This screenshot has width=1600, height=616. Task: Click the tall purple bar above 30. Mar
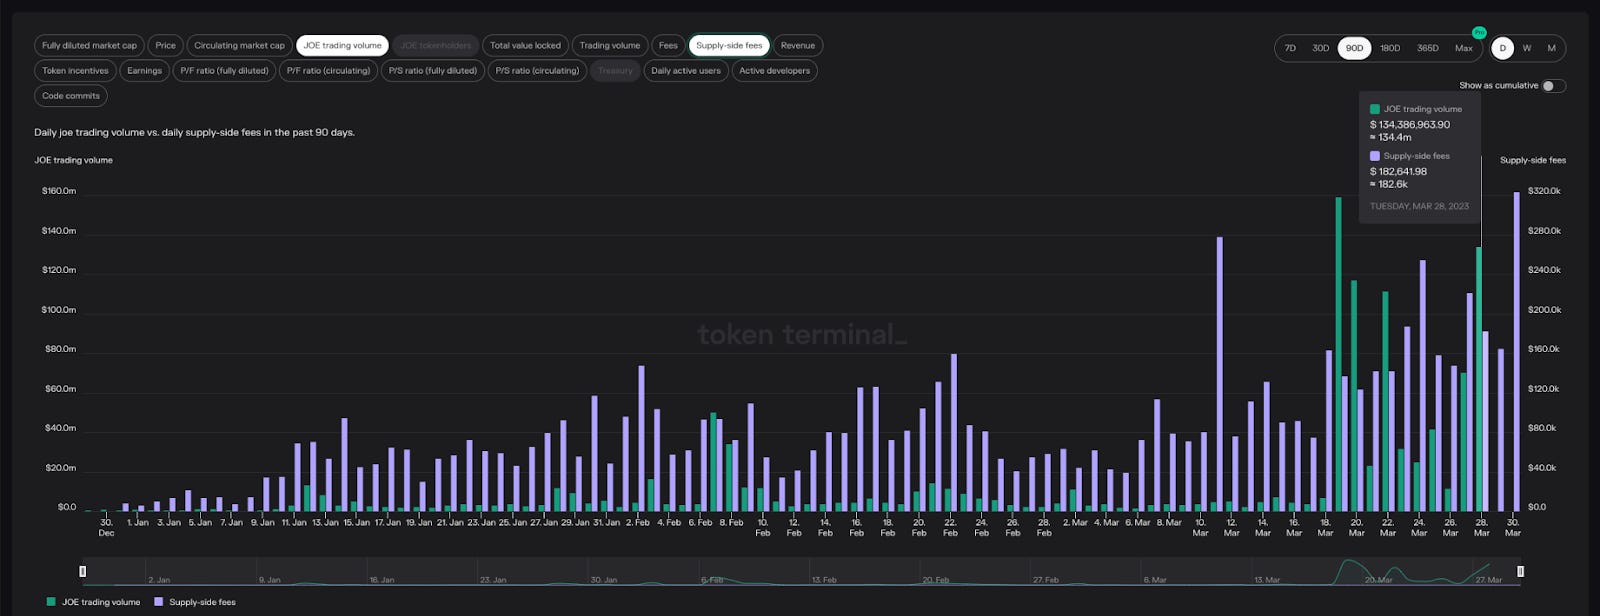1517,351
